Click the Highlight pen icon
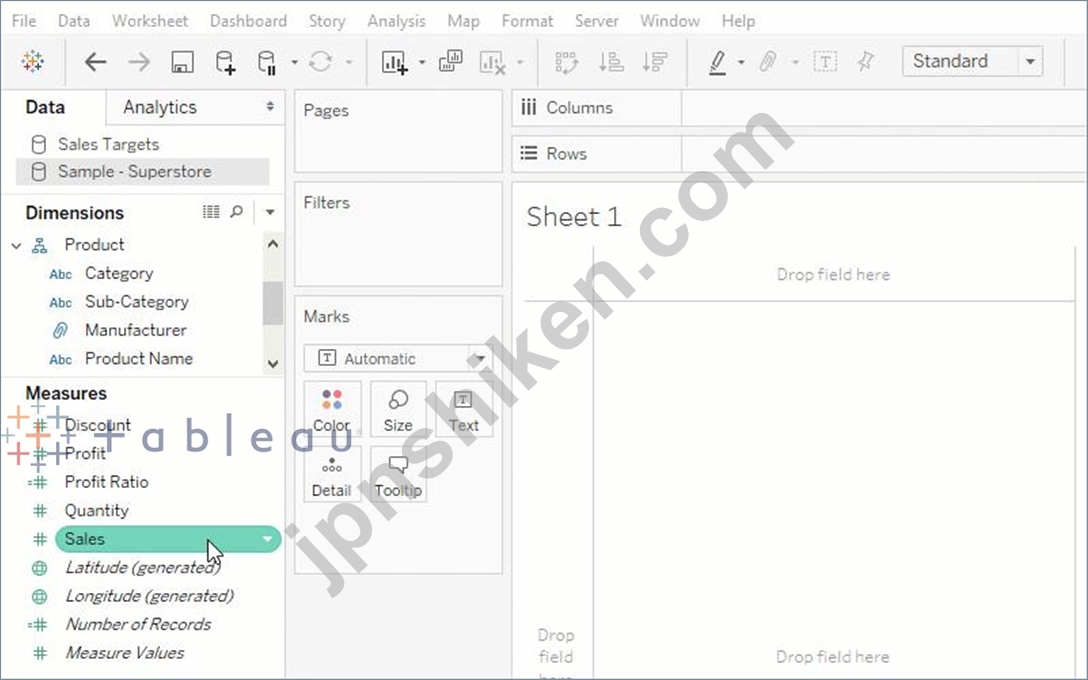This screenshot has height=680, width=1088. coord(717,62)
